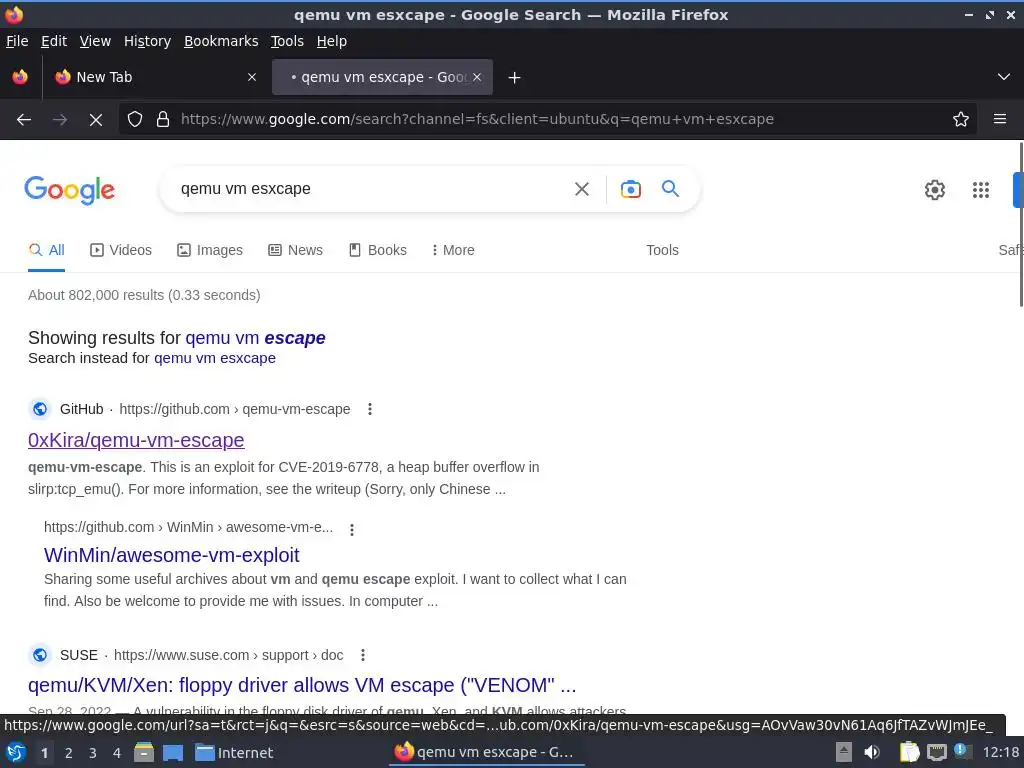1024x768 pixels.
Task: Open the View menu
Action: [95, 41]
